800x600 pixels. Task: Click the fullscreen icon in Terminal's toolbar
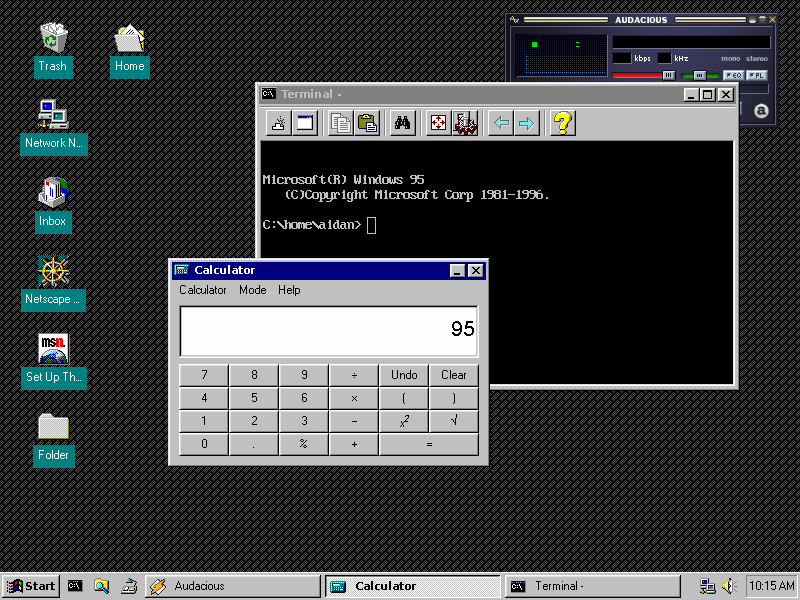click(x=435, y=123)
